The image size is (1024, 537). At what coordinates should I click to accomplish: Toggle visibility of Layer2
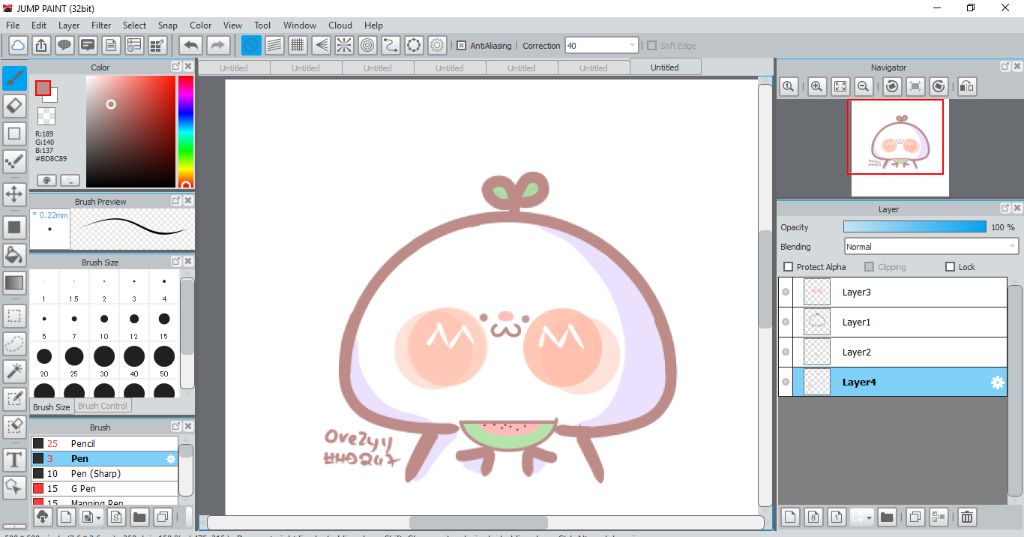786,352
